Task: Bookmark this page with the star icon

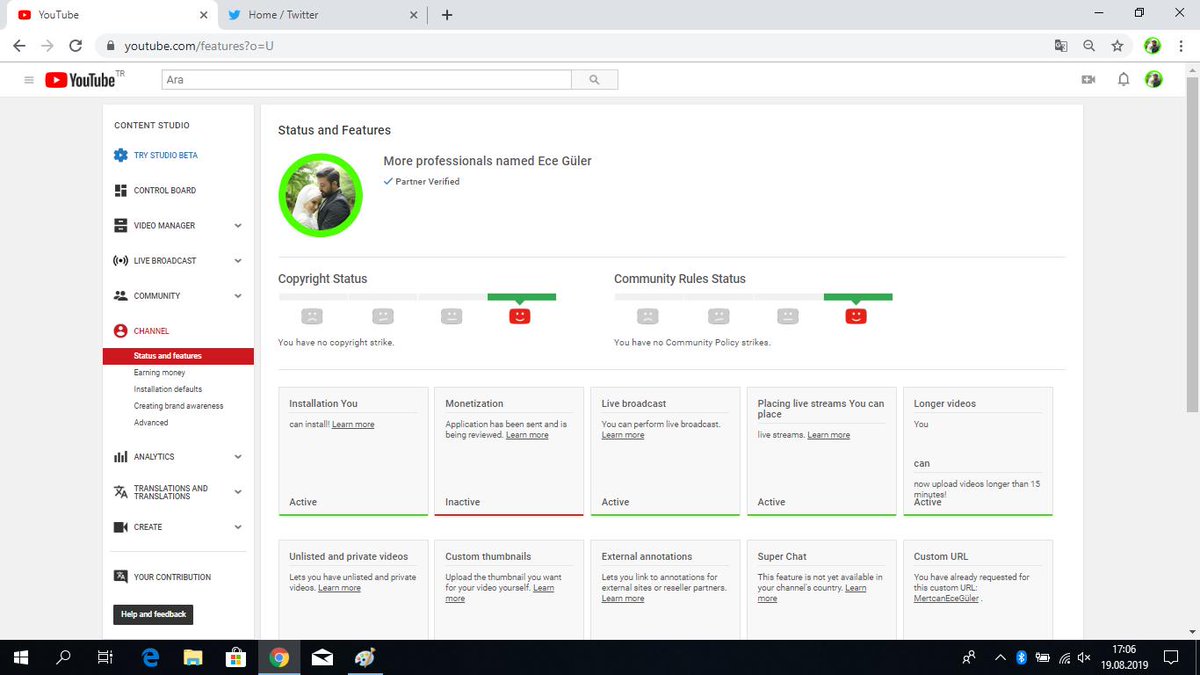Action: pyautogui.click(x=1118, y=46)
